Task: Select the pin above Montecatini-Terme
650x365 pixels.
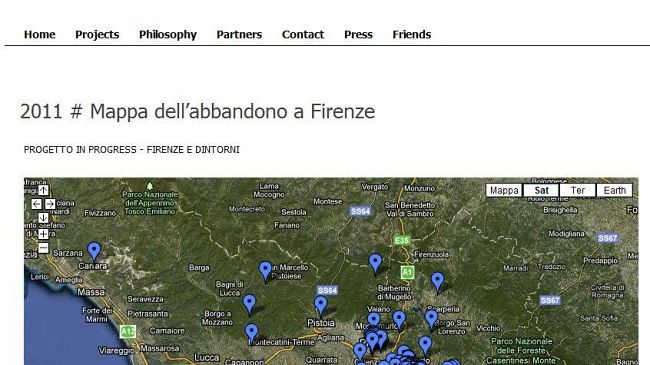Action: (x=251, y=333)
